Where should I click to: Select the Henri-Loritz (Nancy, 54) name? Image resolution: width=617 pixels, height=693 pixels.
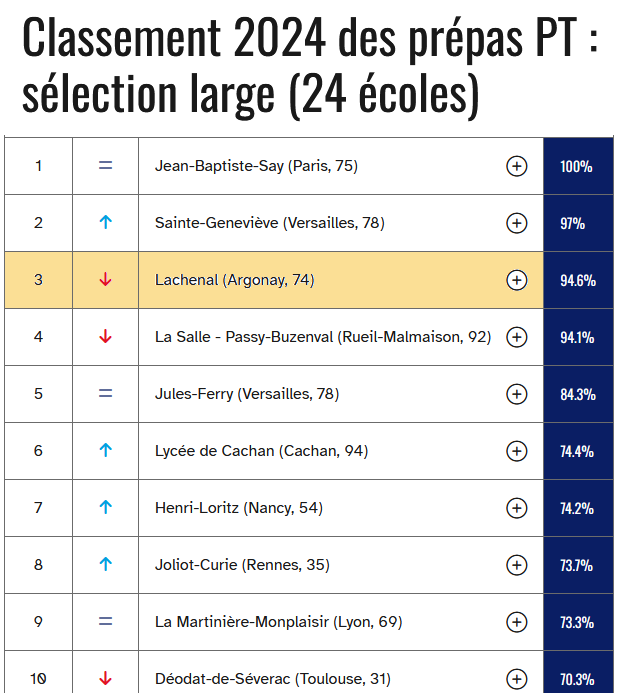click(239, 508)
